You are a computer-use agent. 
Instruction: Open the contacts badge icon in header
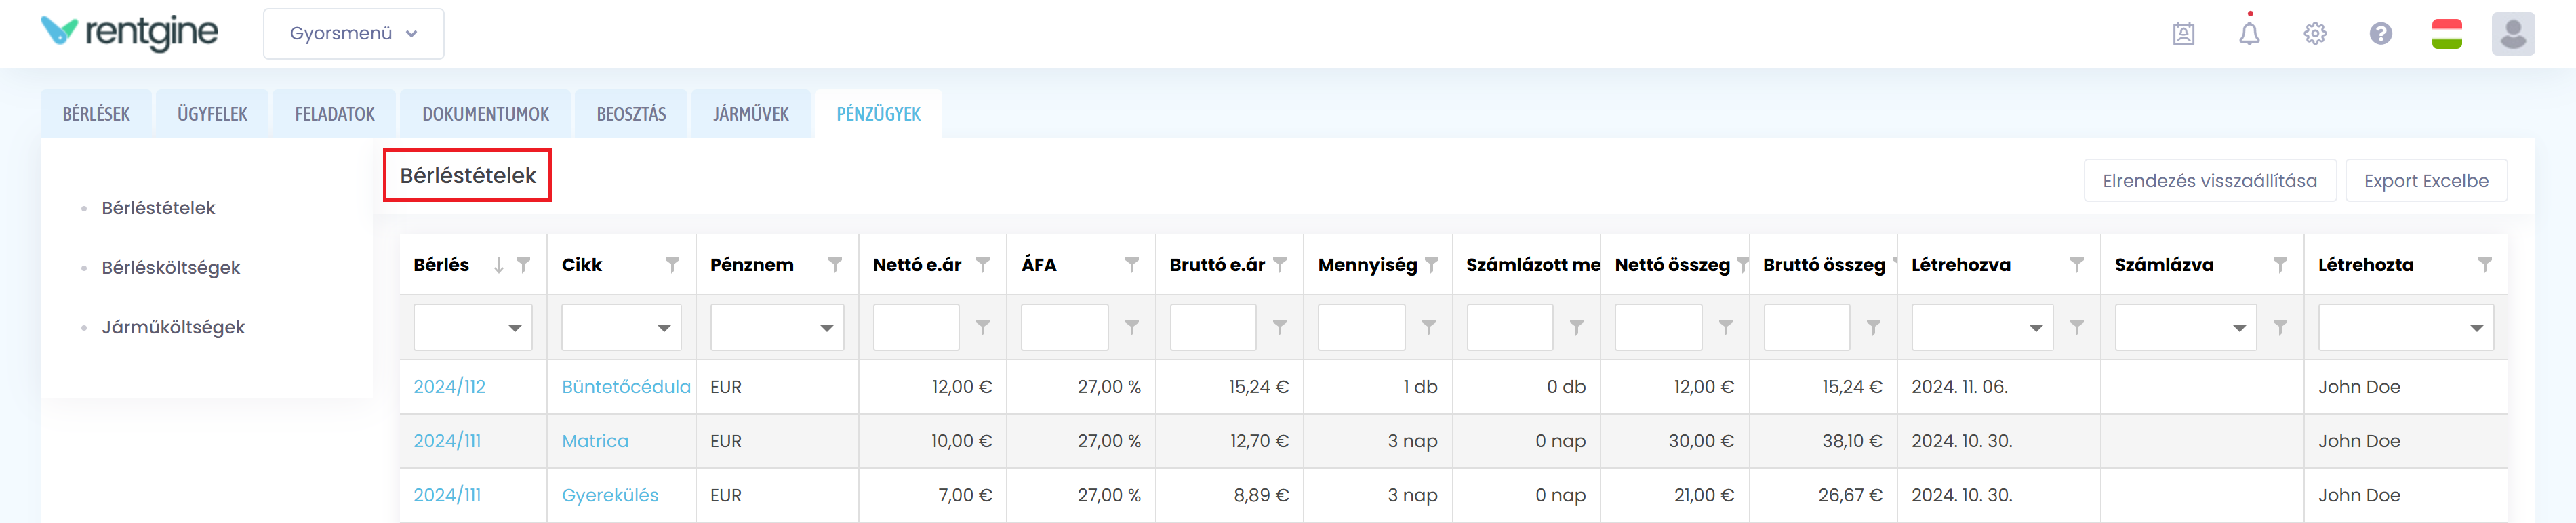coord(2183,33)
